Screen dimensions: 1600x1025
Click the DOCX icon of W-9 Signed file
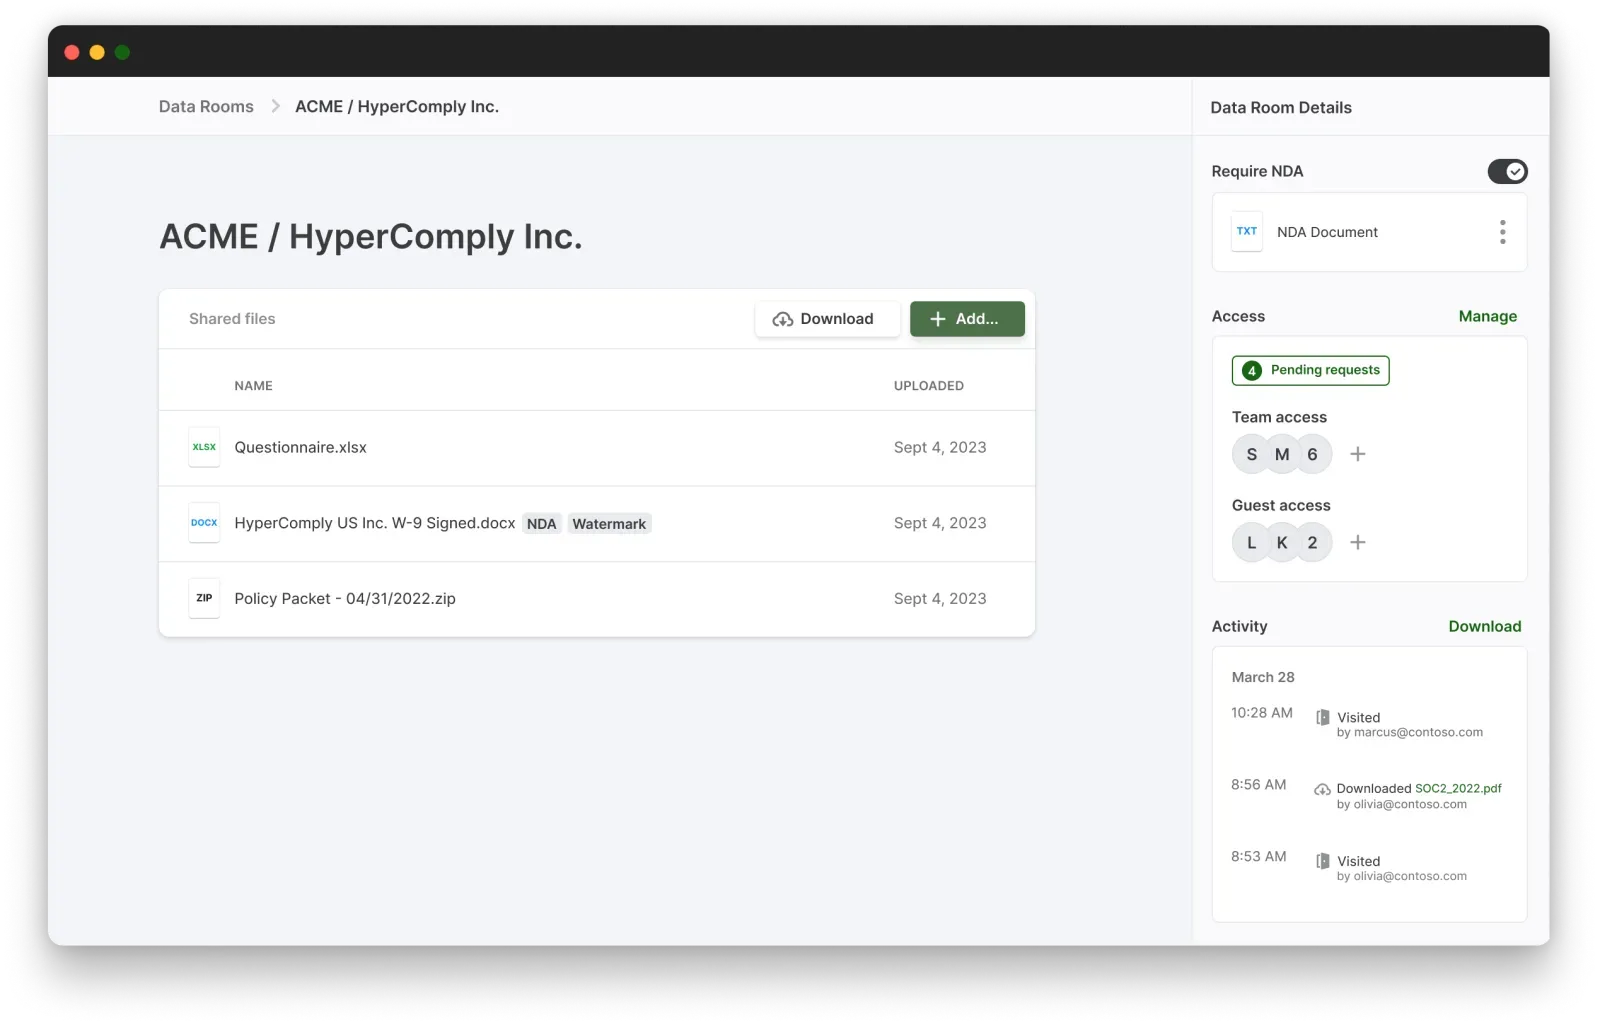point(204,523)
